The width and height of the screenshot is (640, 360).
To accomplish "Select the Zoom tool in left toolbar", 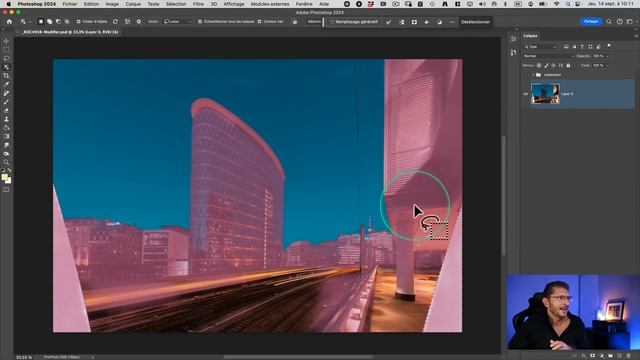I will click(x=6, y=162).
